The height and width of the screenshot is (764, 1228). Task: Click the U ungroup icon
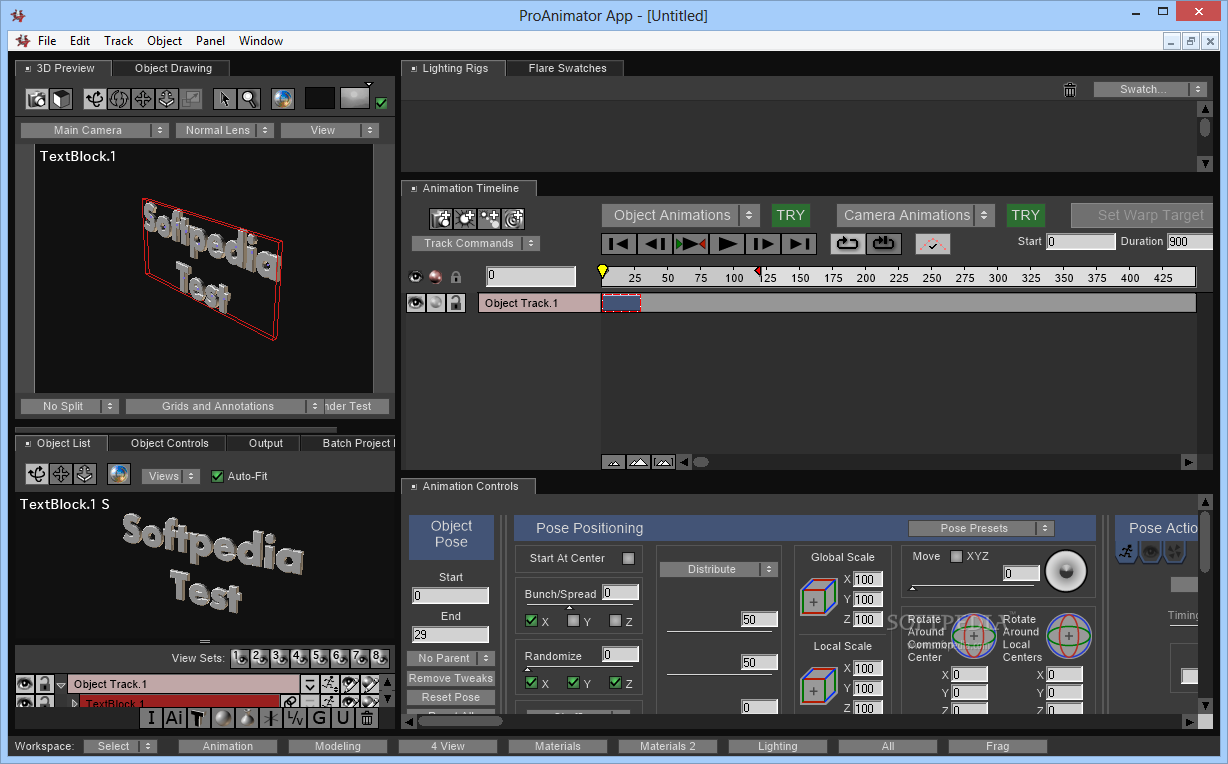[x=343, y=717]
